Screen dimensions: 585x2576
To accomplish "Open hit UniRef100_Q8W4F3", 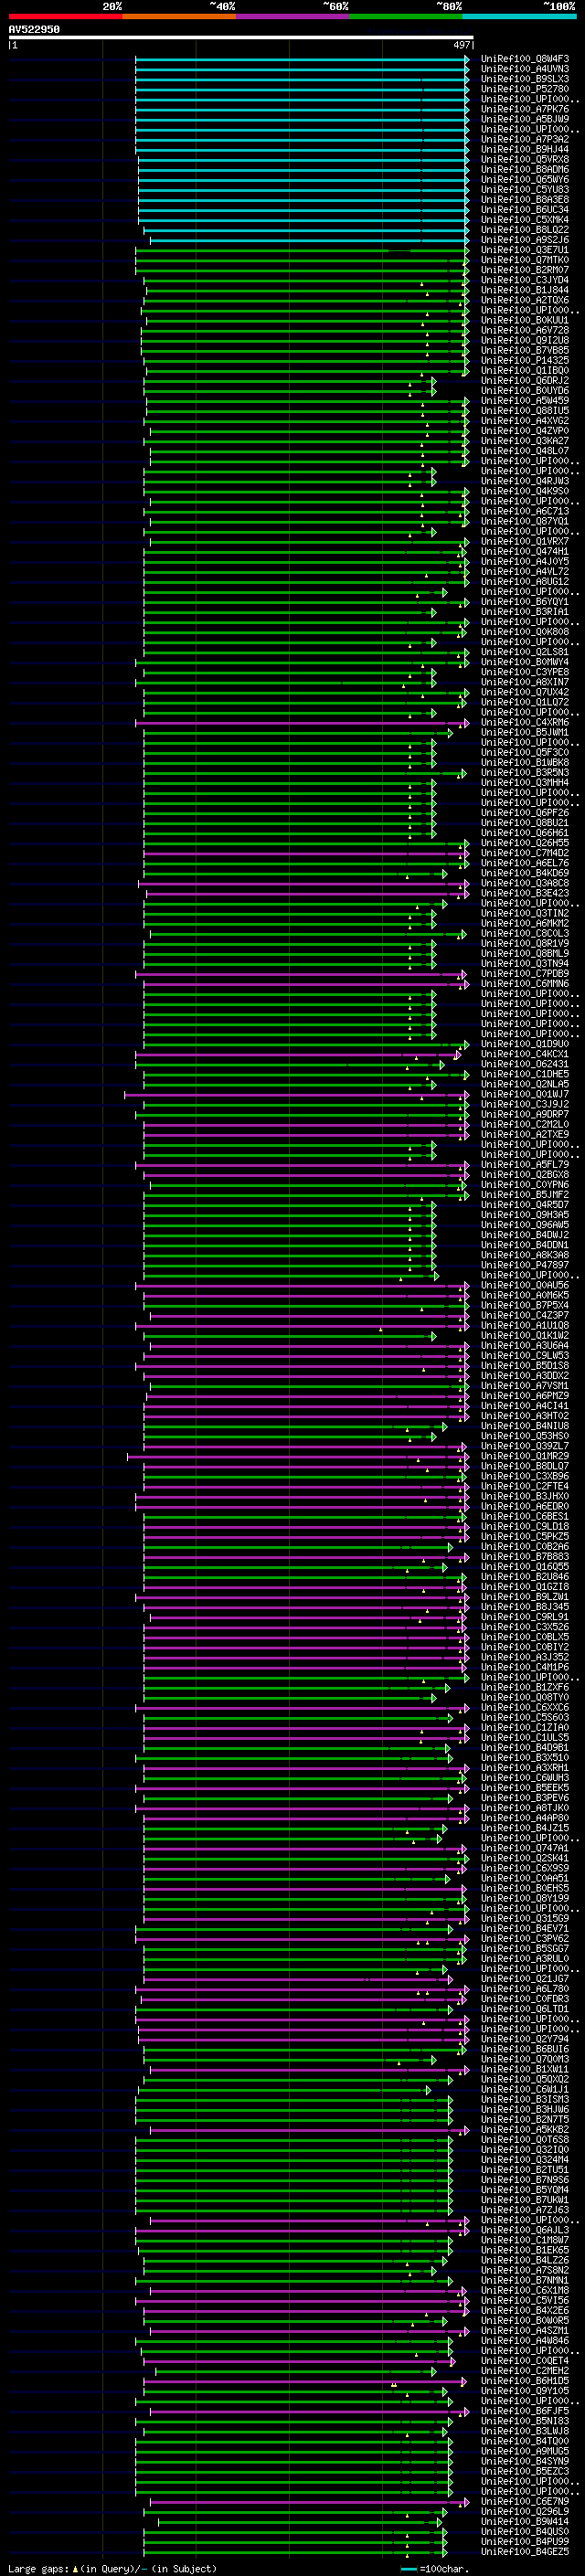I will (x=525, y=59).
